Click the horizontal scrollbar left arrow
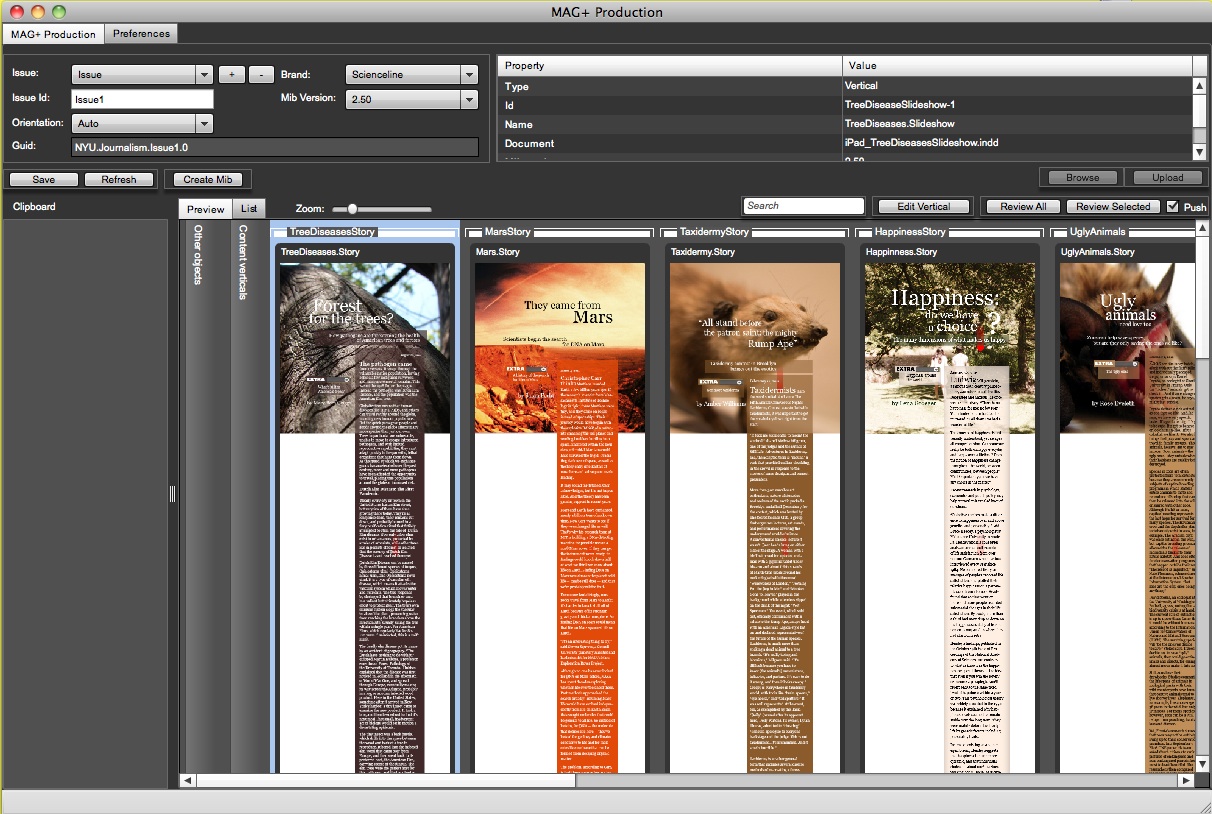Screen dimensions: 1212x814 186,780
